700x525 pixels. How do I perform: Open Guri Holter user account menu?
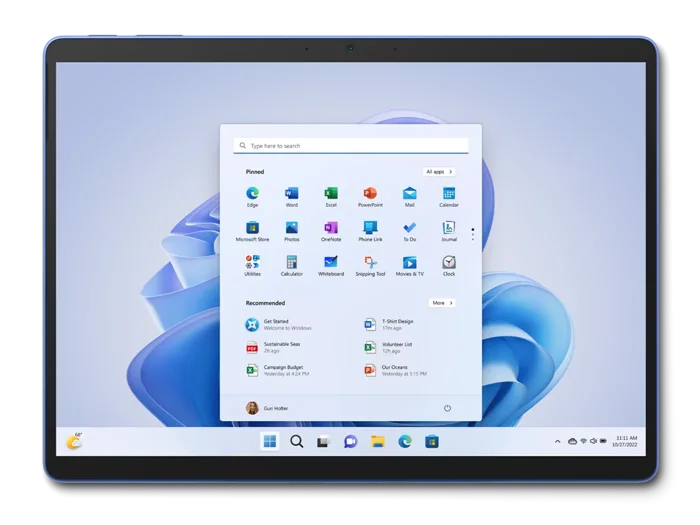point(267,408)
